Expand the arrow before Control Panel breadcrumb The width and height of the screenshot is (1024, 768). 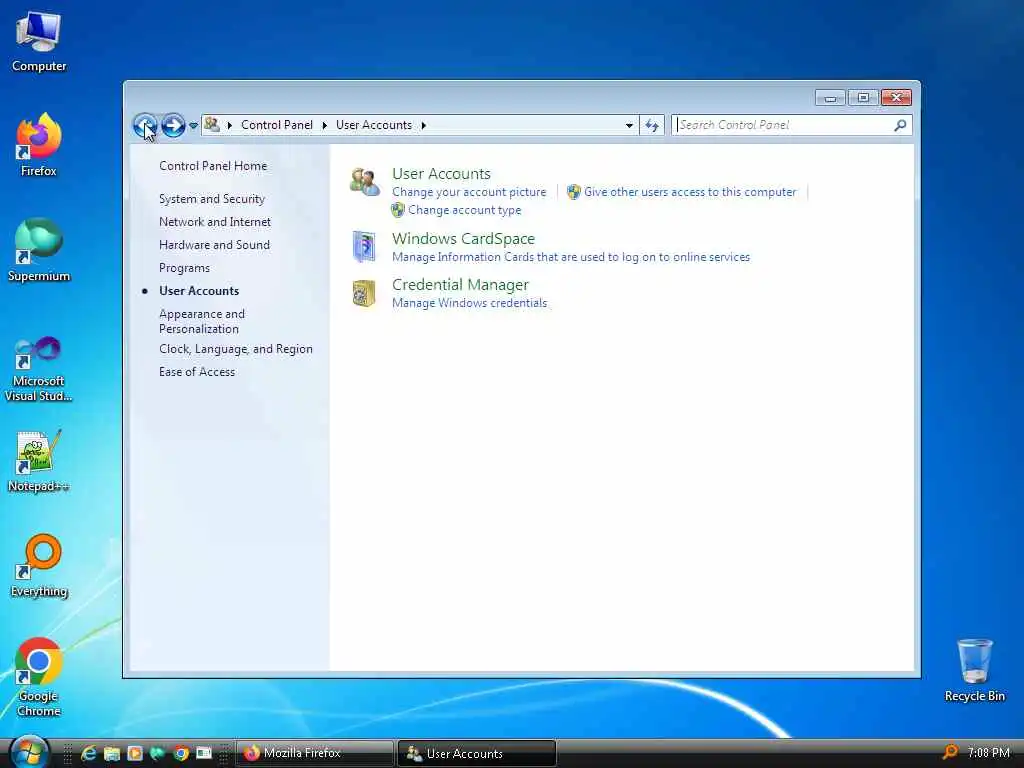[x=229, y=125]
